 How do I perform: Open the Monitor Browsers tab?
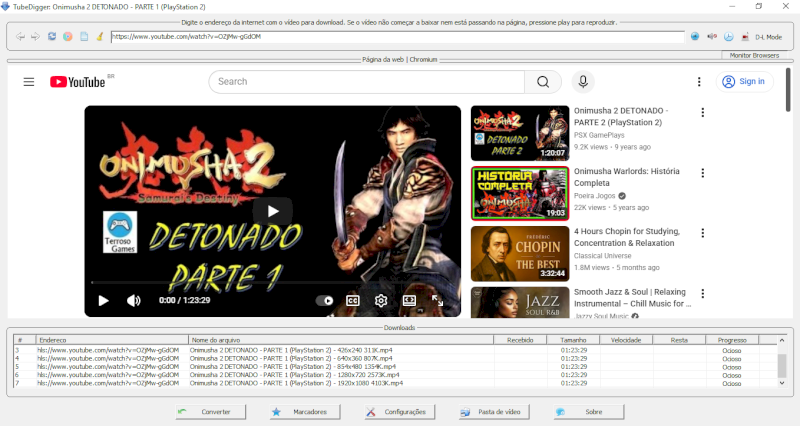click(x=754, y=56)
